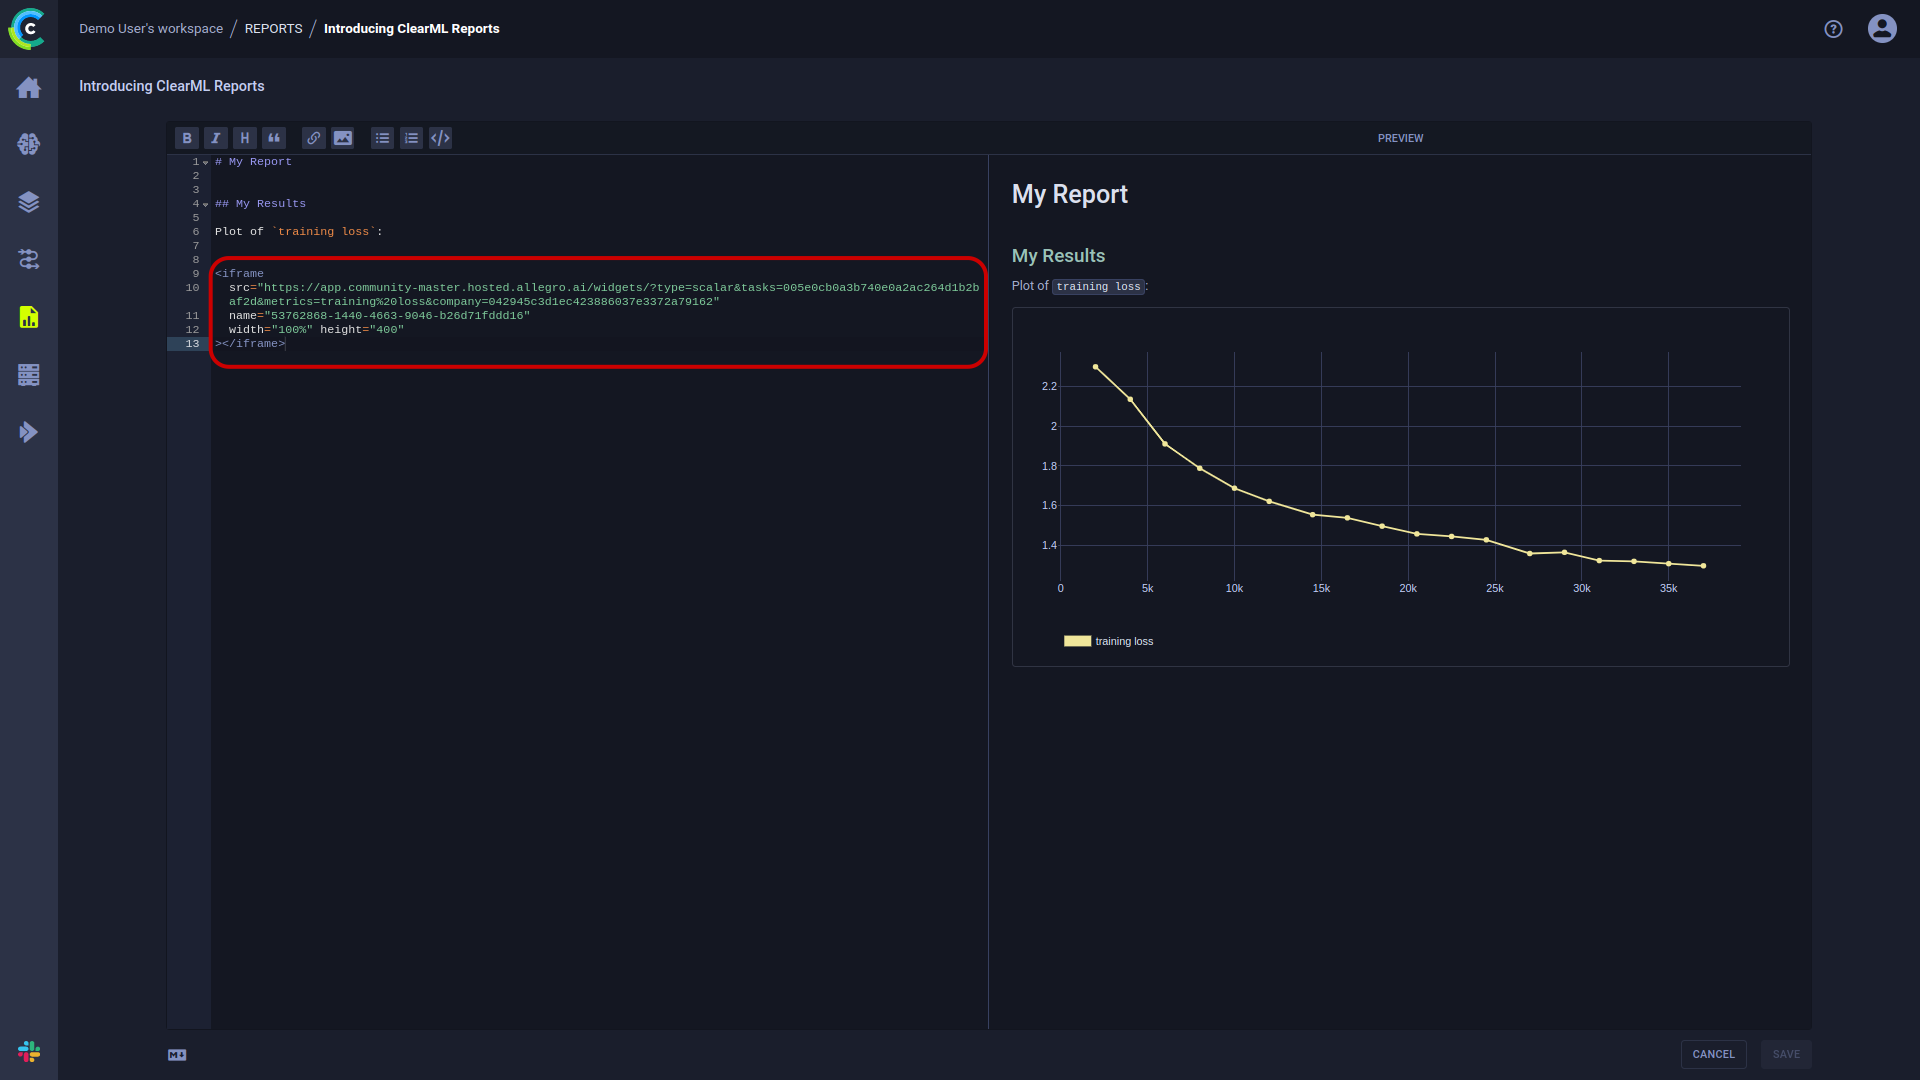This screenshot has width=1920, height=1080.
Task: Click the inline 'training loss' code tag in preview
Action: coord(1098,287)
